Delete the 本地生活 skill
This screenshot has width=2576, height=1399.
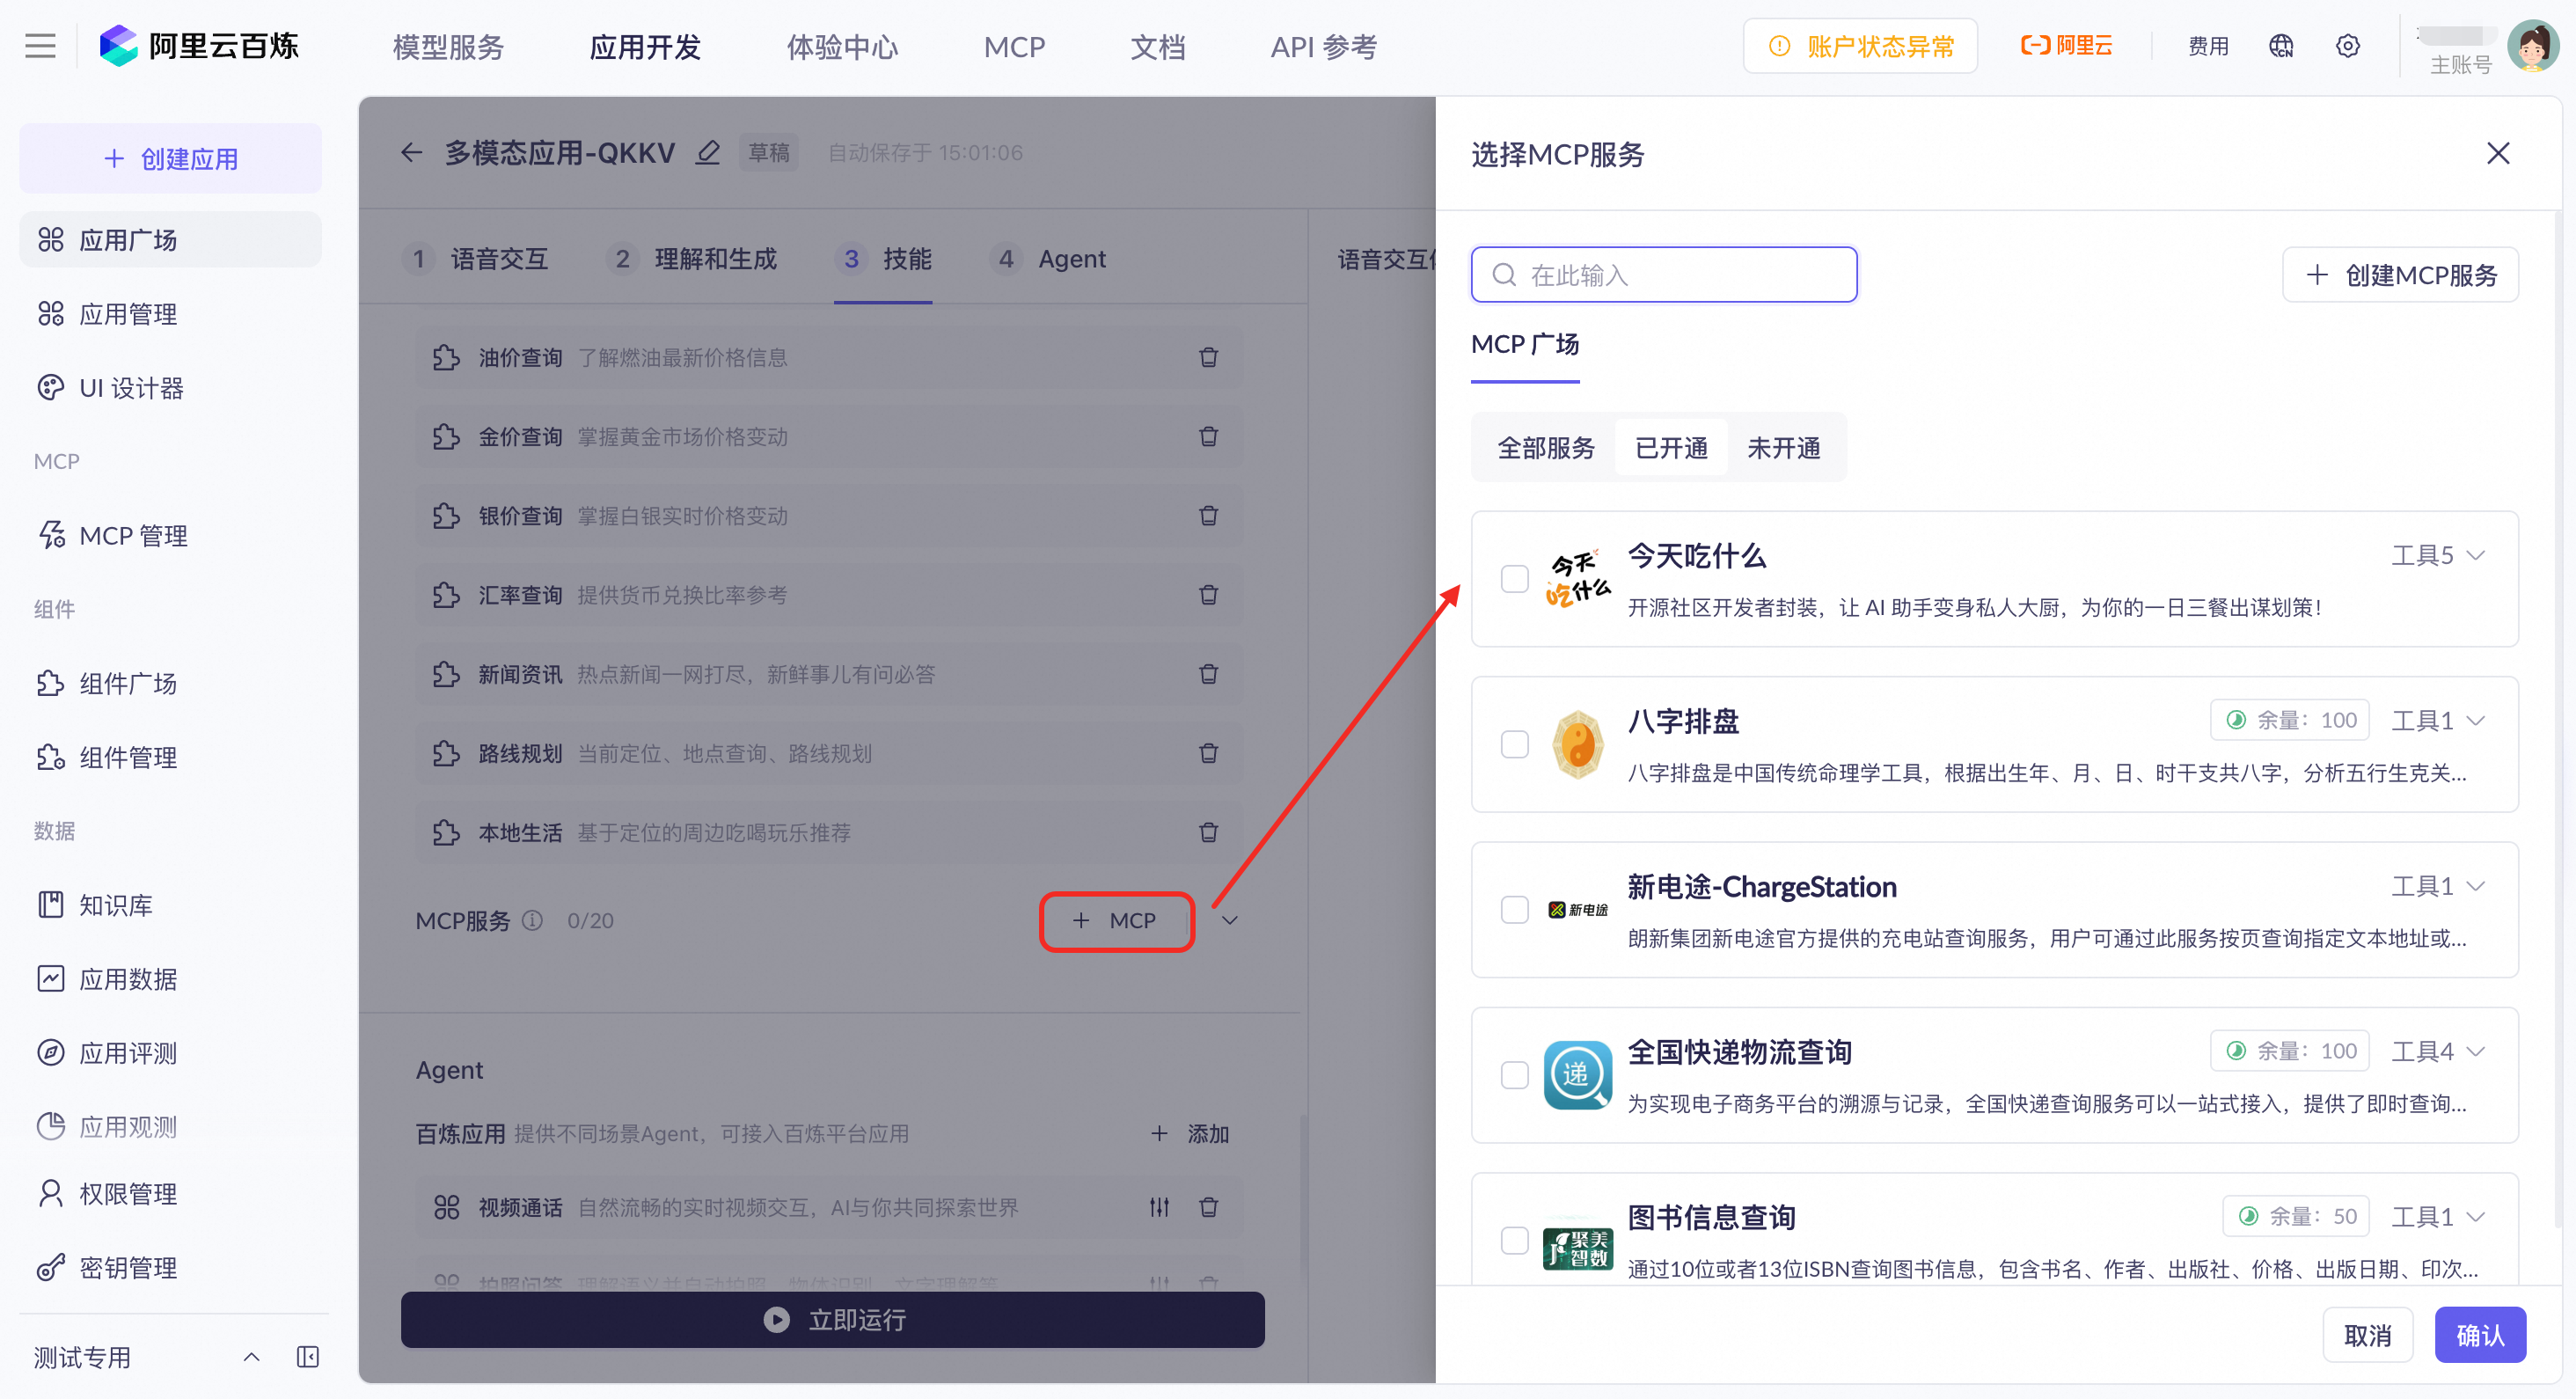click(x=1208, y=832)
